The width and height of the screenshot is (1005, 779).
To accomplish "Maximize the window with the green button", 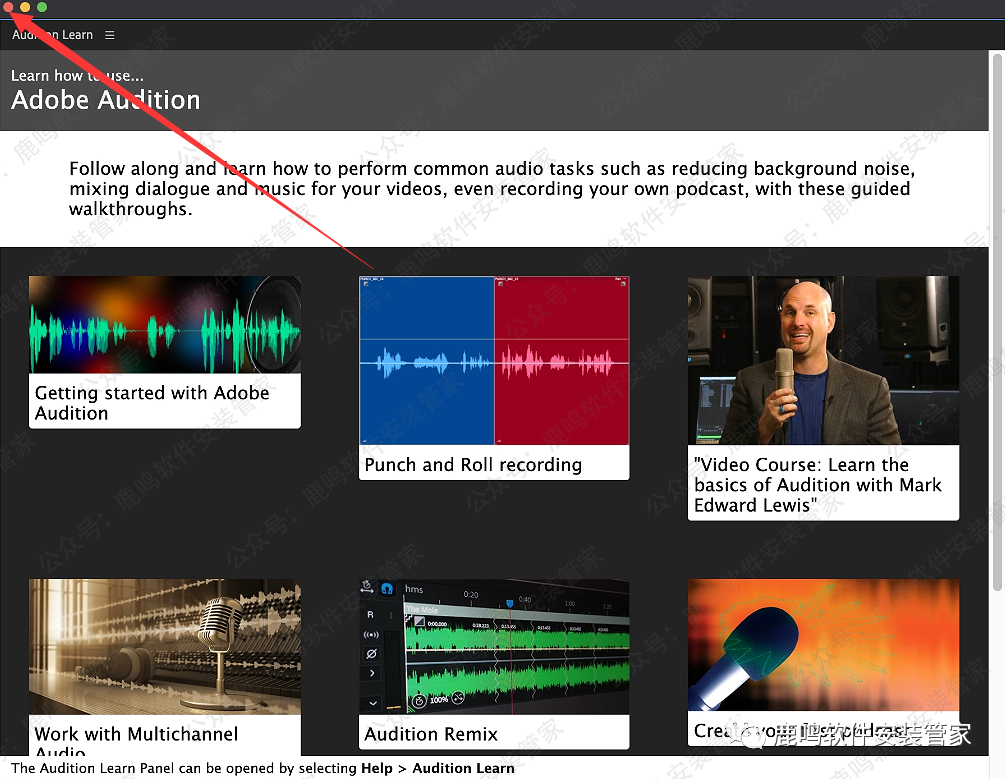I will point(42,7).
